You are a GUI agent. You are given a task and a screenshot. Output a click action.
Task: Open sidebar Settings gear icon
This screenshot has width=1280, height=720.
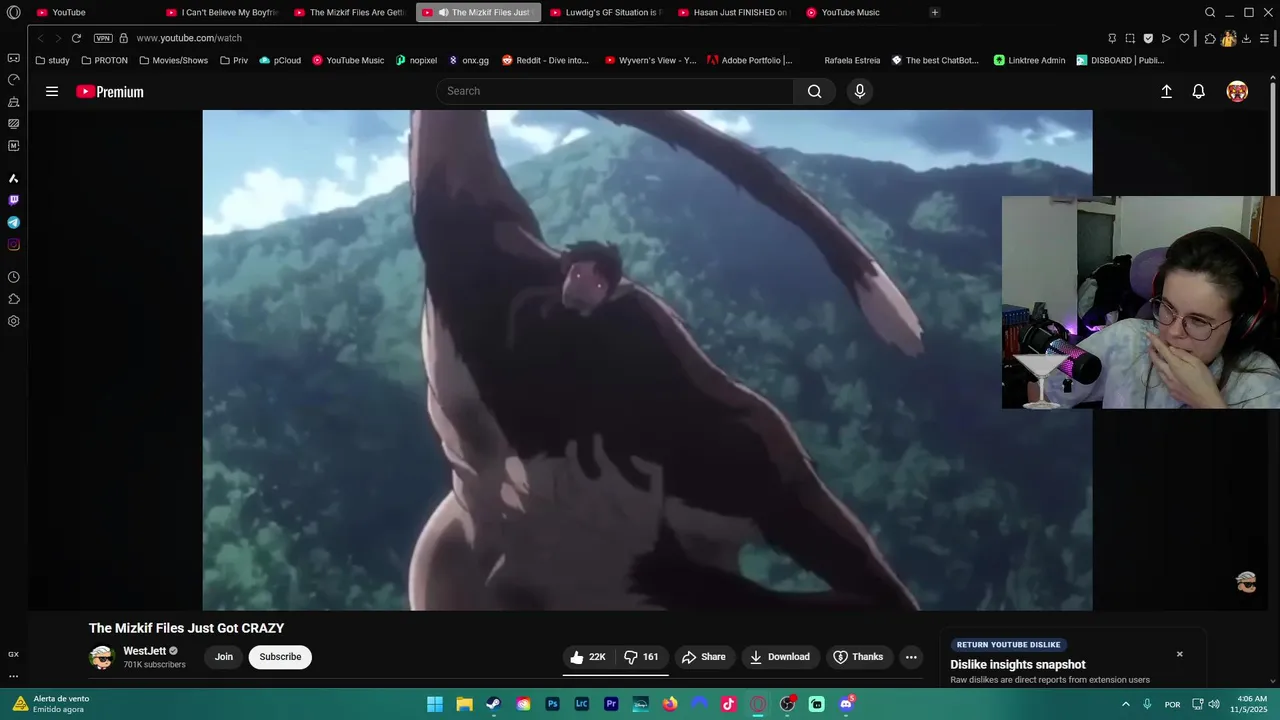tap(13, 321)
